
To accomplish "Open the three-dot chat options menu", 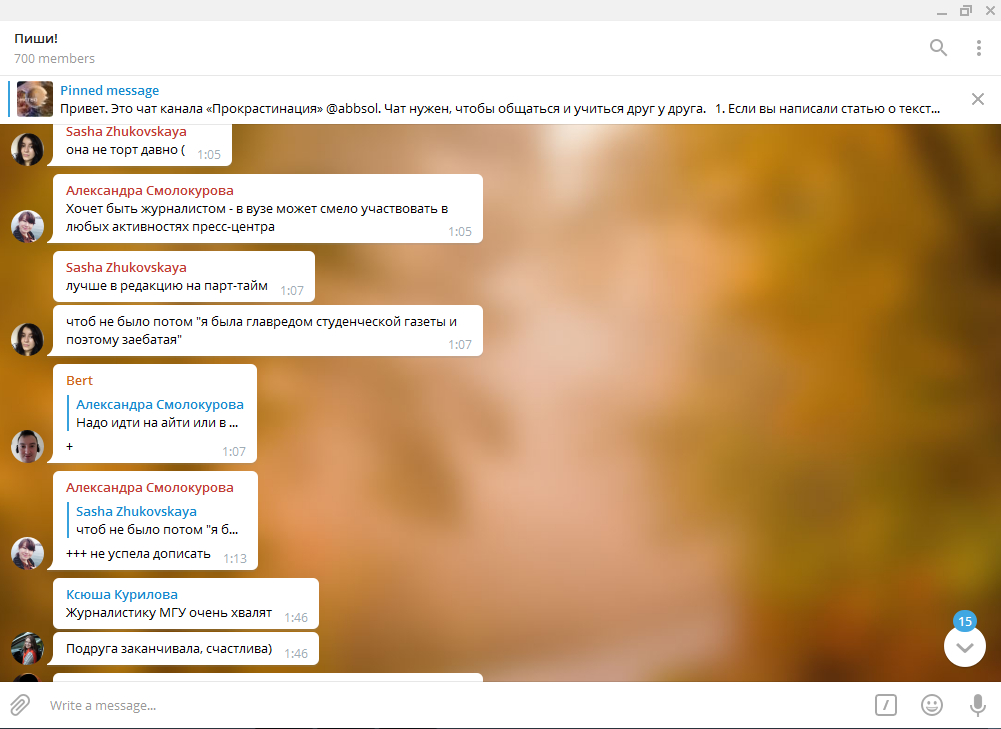I will (978, 48).
